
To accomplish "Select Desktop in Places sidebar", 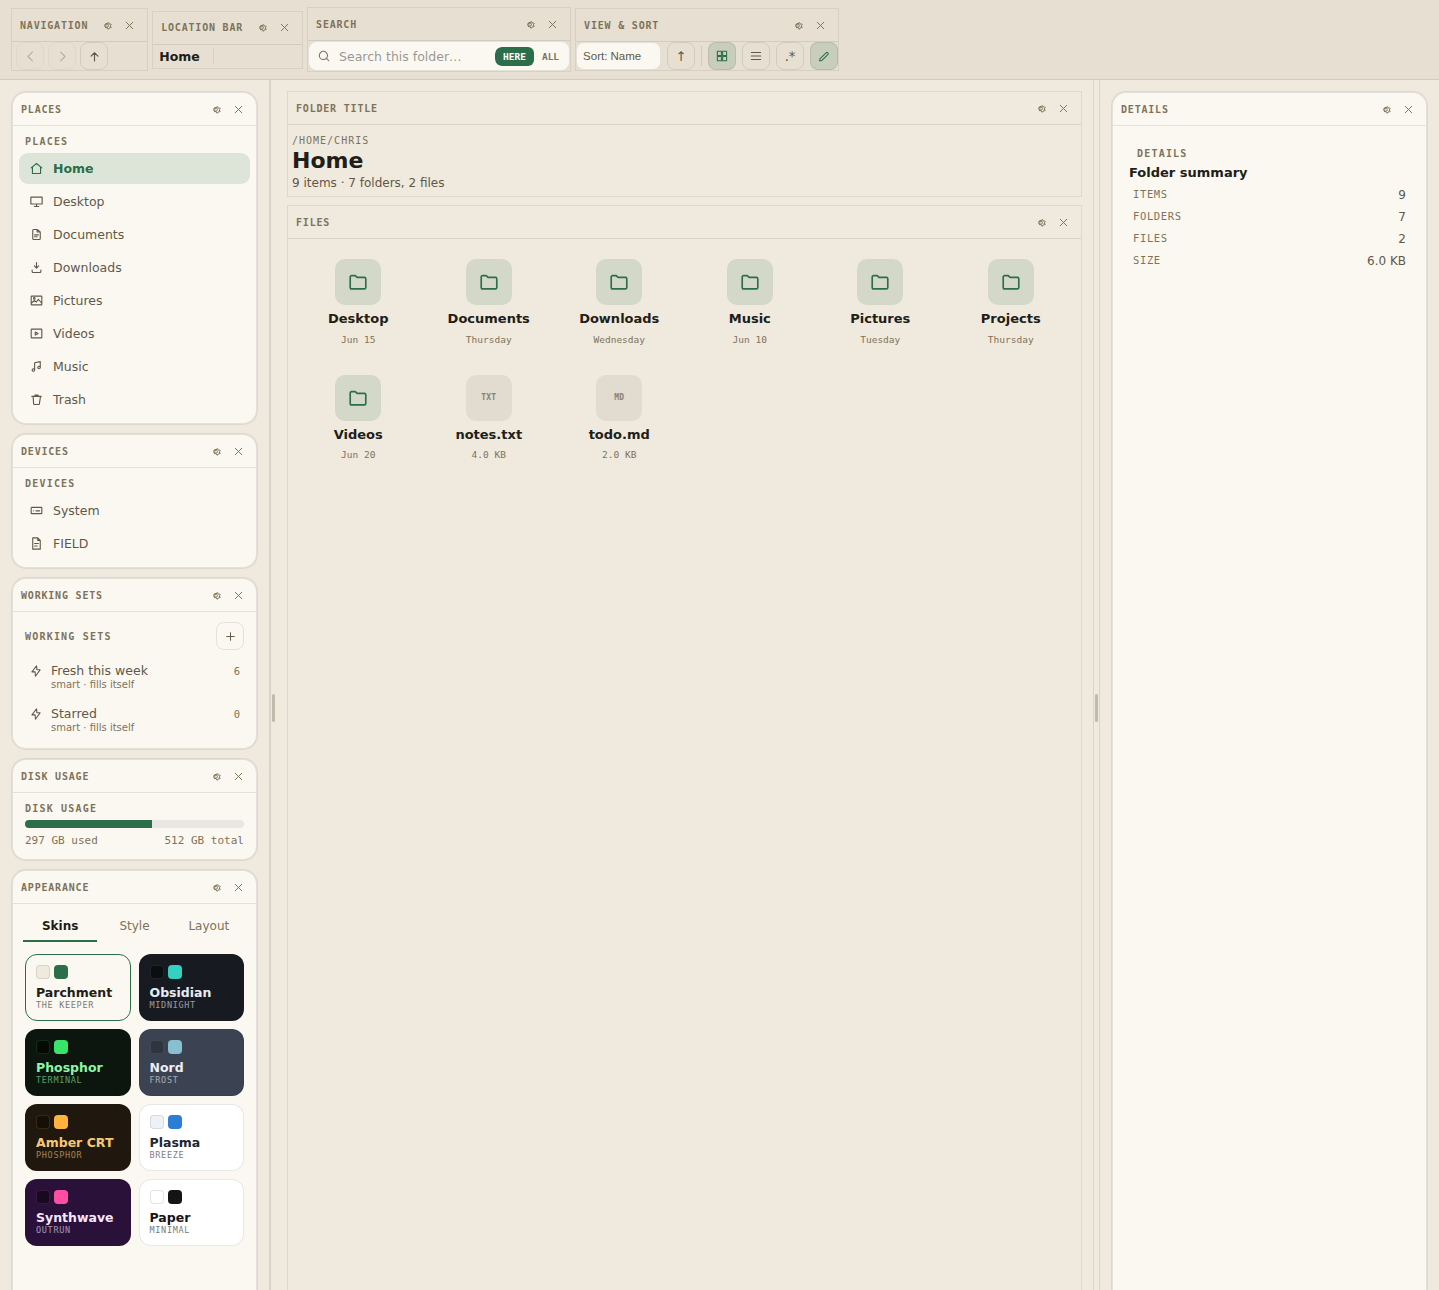I will (134, 202).
